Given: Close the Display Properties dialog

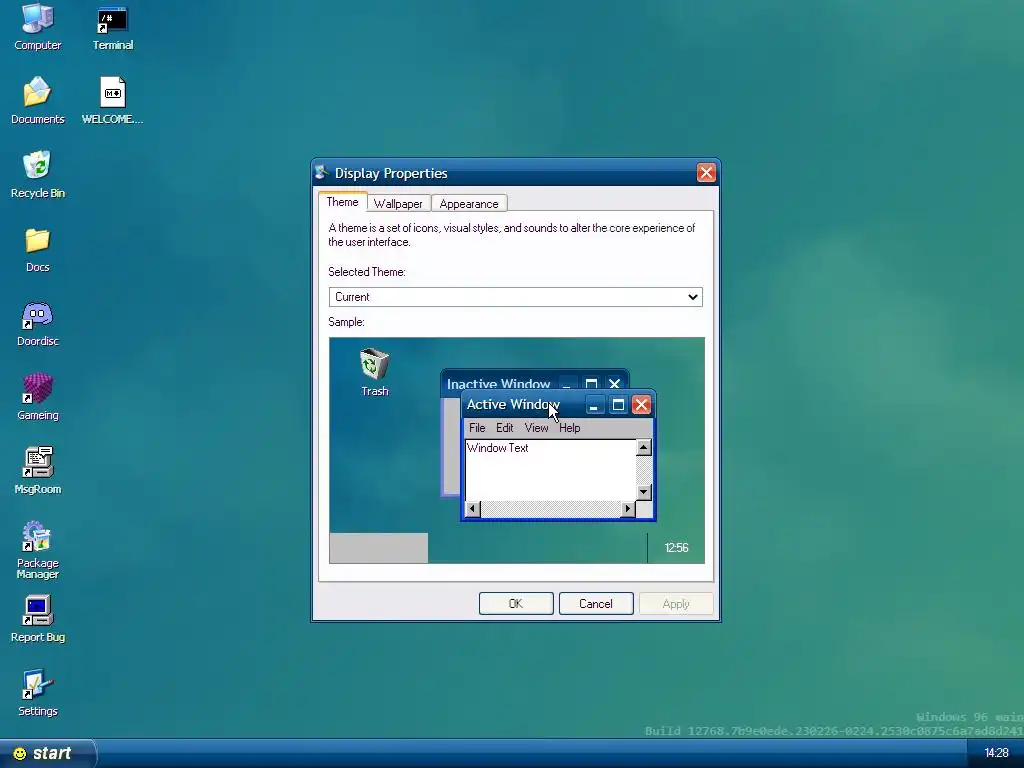Looking at the screenshot, I should pos(706,172).
